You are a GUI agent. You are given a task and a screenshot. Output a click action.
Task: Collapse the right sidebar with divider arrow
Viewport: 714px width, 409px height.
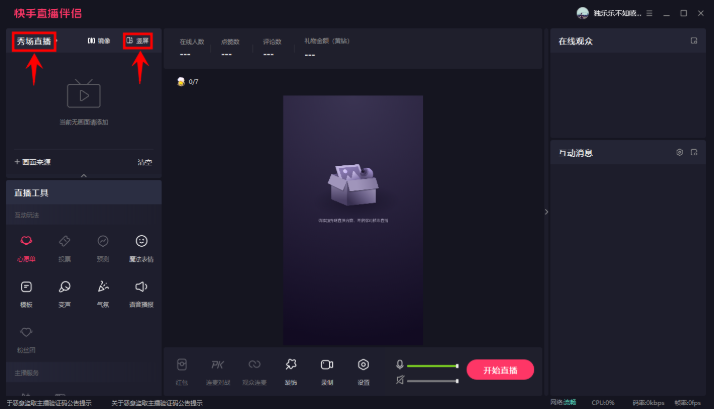pyautogui.click(x=545, y=212)
